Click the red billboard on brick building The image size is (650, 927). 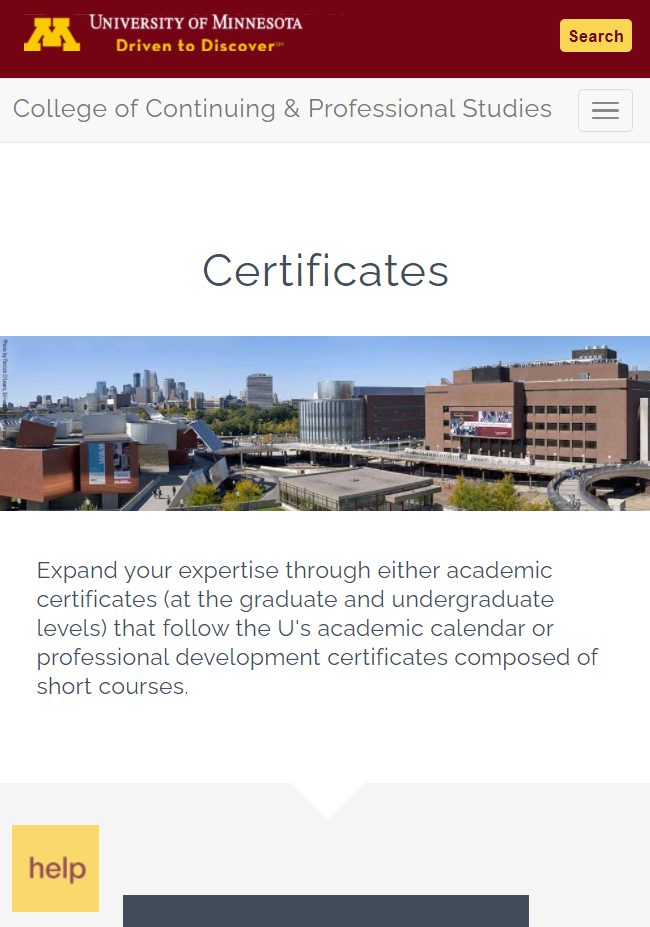coord(481,424)
